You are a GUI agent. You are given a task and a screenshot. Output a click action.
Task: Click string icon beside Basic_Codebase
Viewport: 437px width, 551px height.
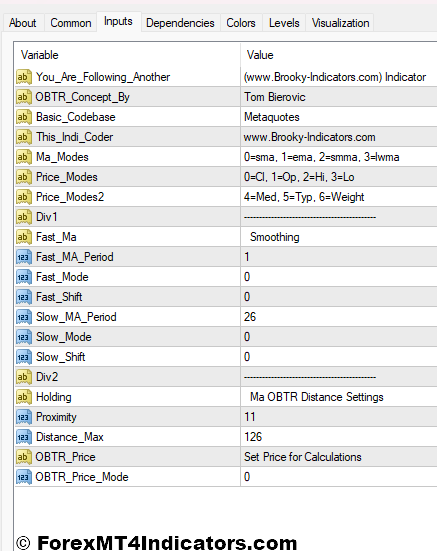[24, 117]
